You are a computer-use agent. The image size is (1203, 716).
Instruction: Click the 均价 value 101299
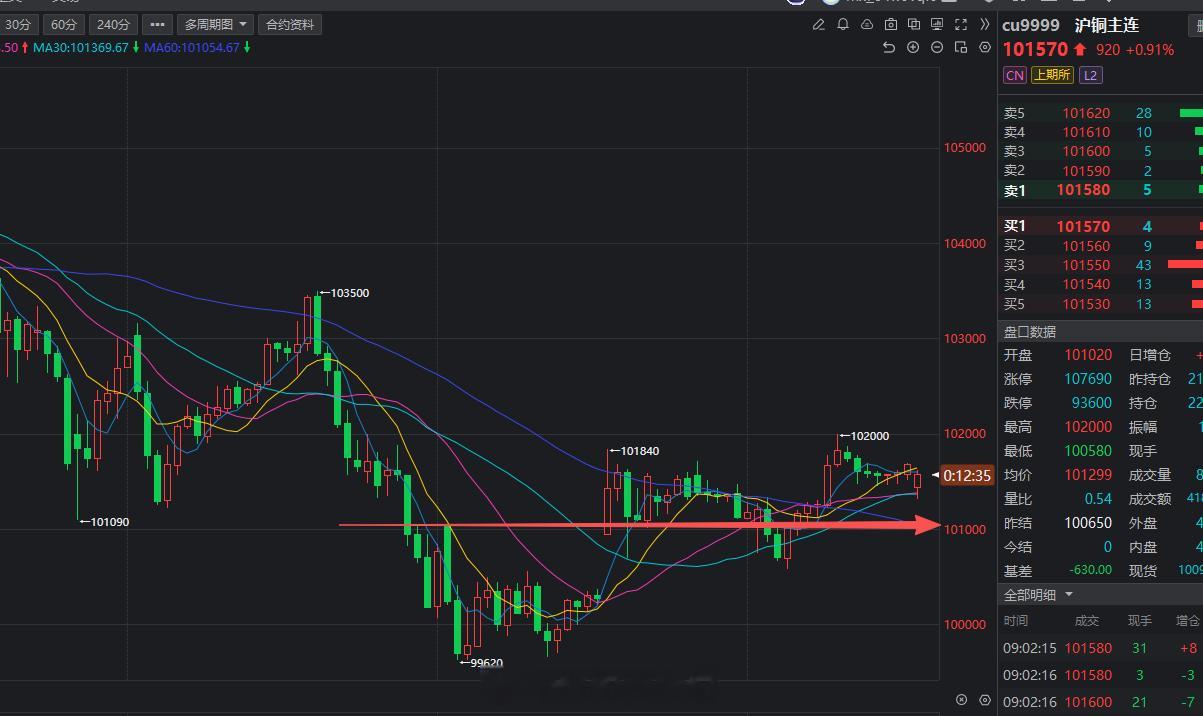[x=1088, y=475]
